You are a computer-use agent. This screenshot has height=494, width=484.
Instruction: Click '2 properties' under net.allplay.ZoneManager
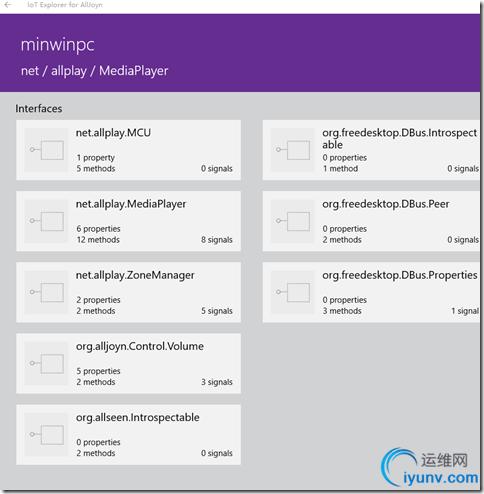(x=98, y=300)
